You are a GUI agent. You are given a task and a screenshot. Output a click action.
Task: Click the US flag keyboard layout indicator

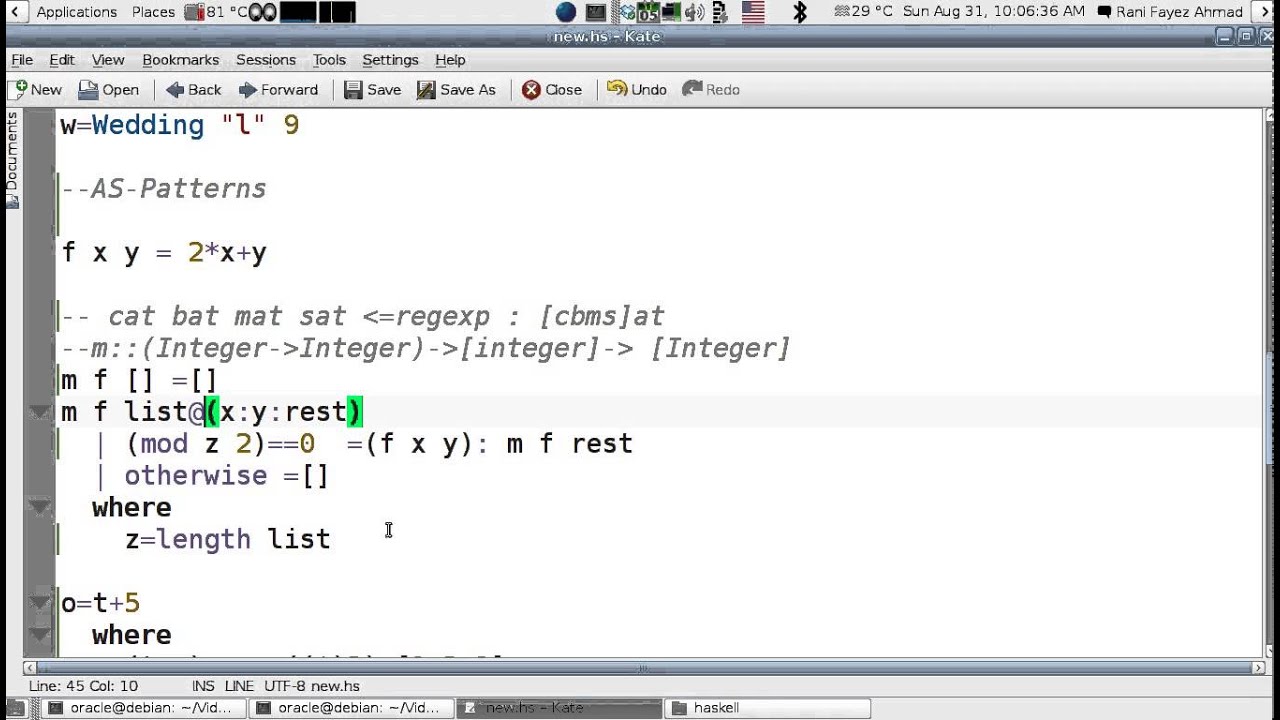752,12
